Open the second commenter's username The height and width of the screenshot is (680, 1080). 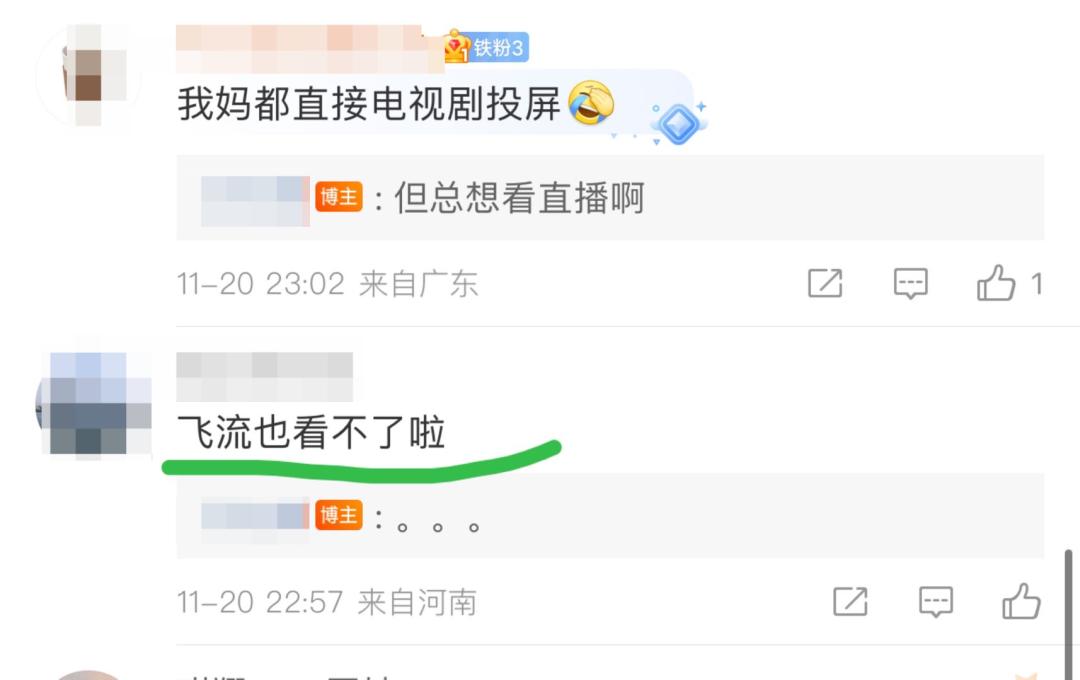click(264, 376)
